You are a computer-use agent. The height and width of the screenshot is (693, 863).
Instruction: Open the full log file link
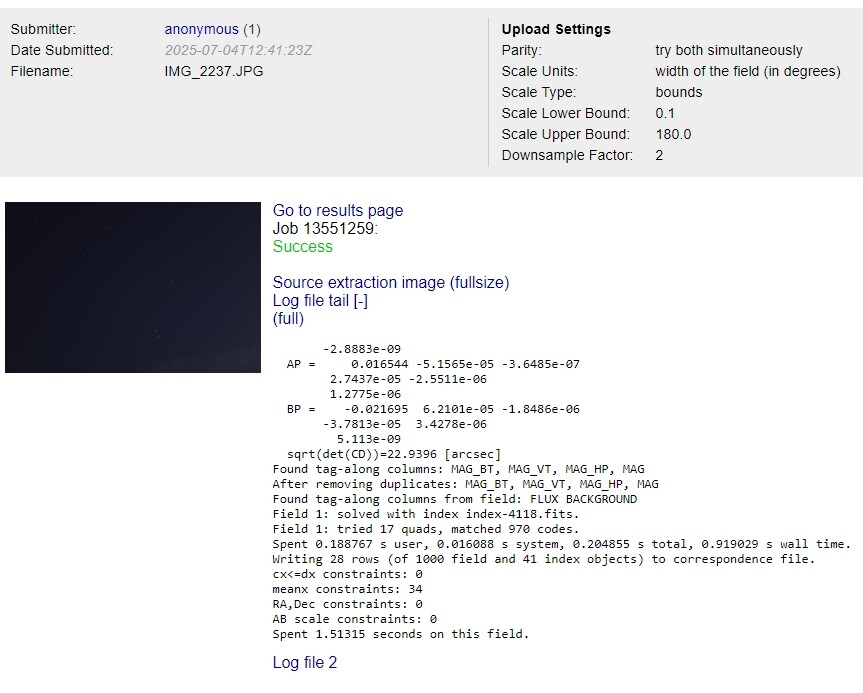[288, 319]
